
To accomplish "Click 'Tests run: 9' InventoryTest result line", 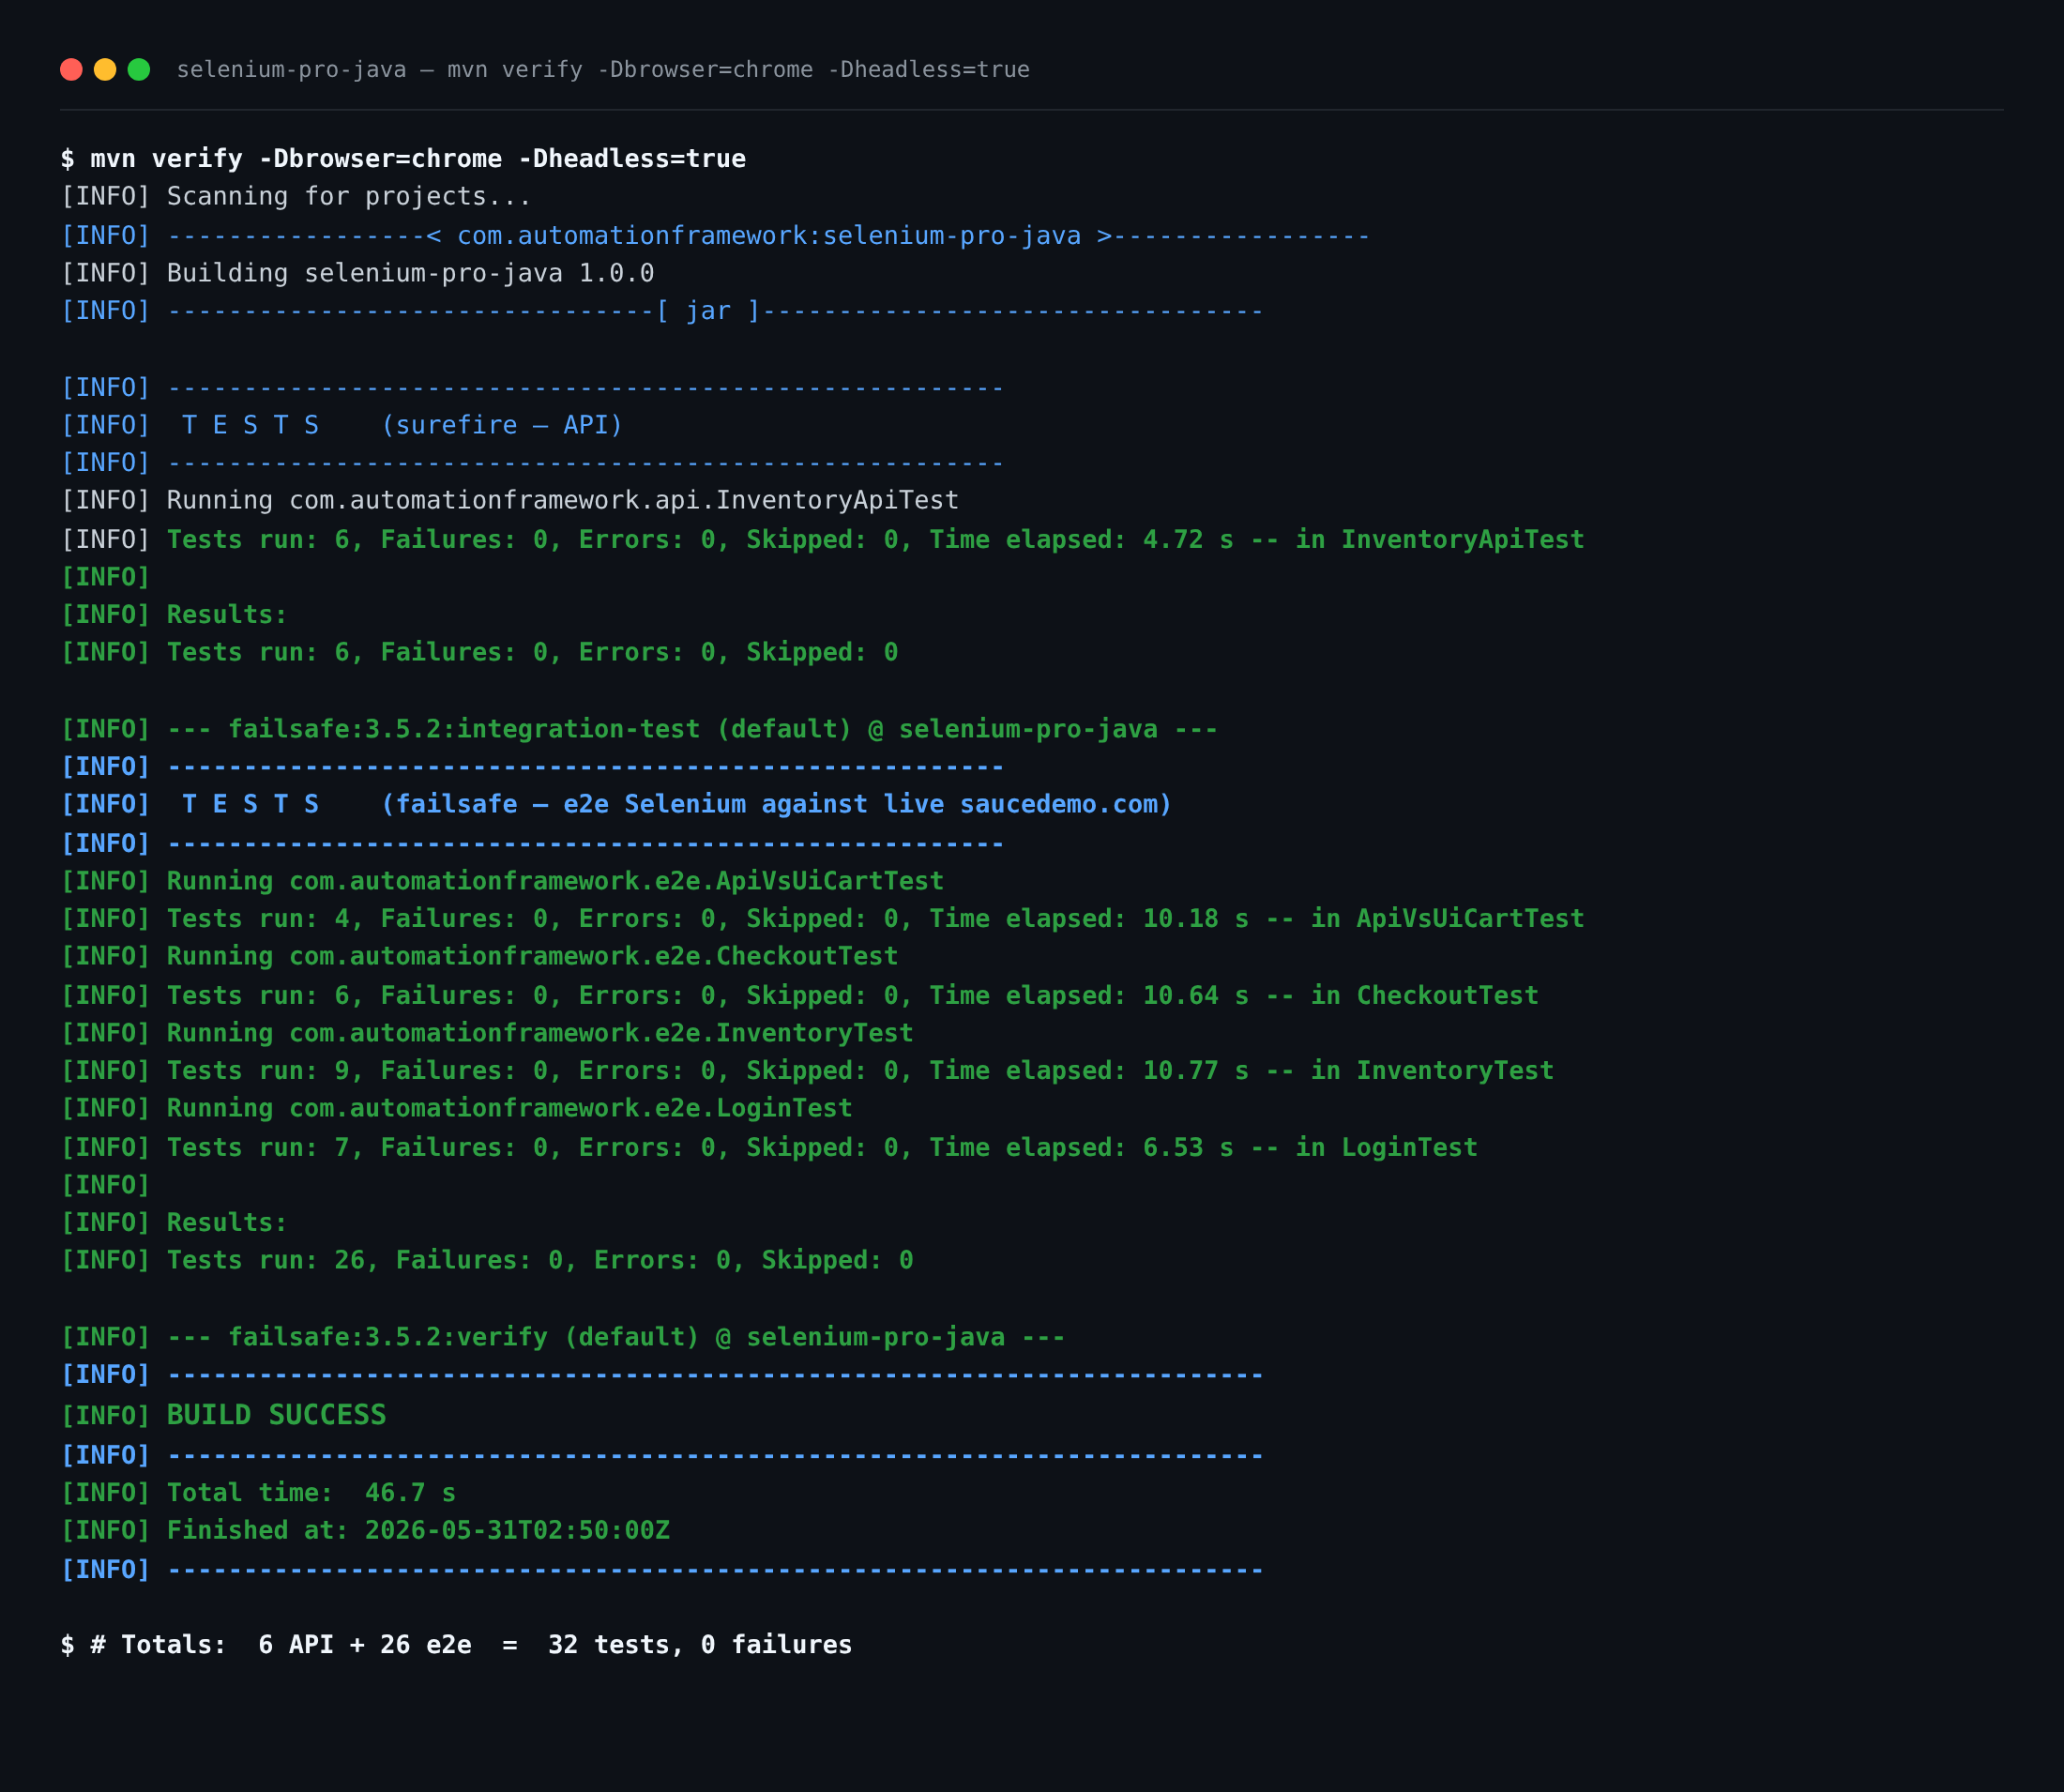I will pos(808,1071).
